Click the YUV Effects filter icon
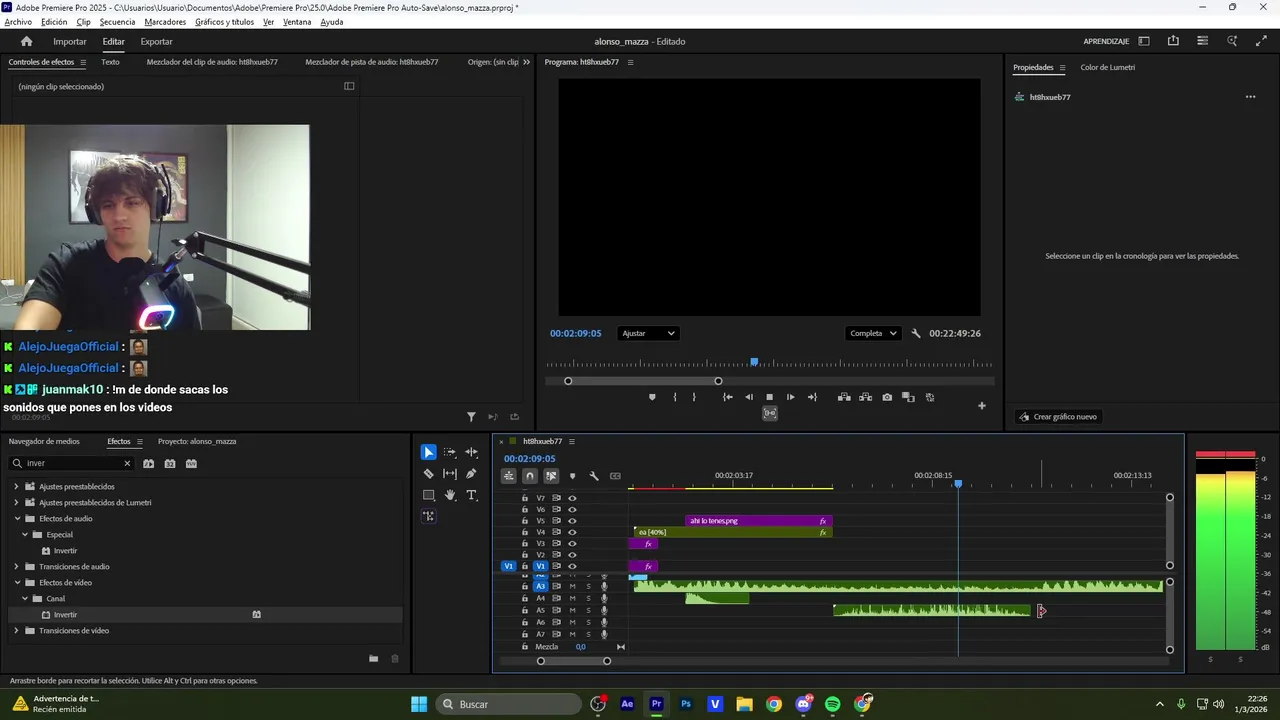 pos(191,463)
